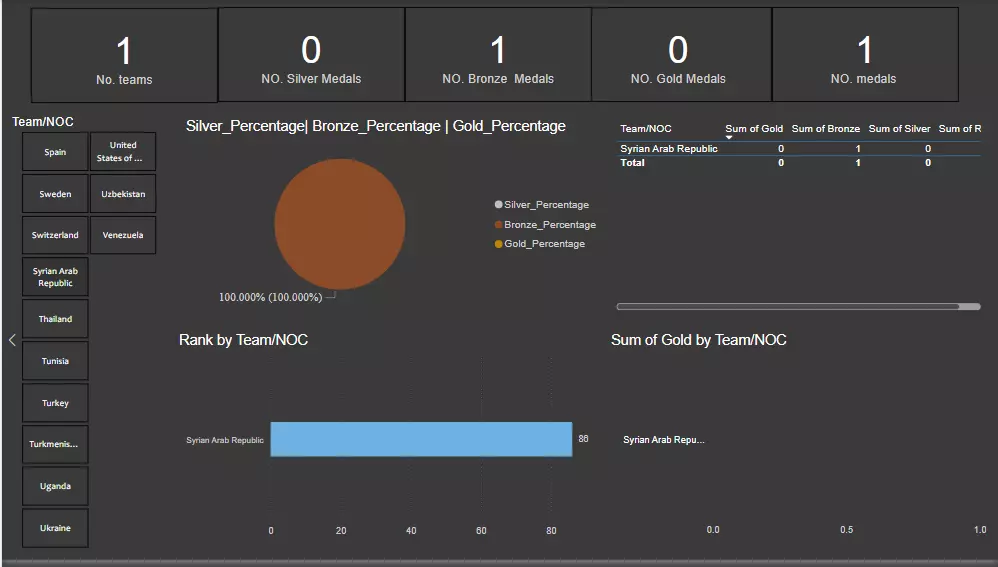Select Syrian Arab Republic table row

[x=799, y=148]
